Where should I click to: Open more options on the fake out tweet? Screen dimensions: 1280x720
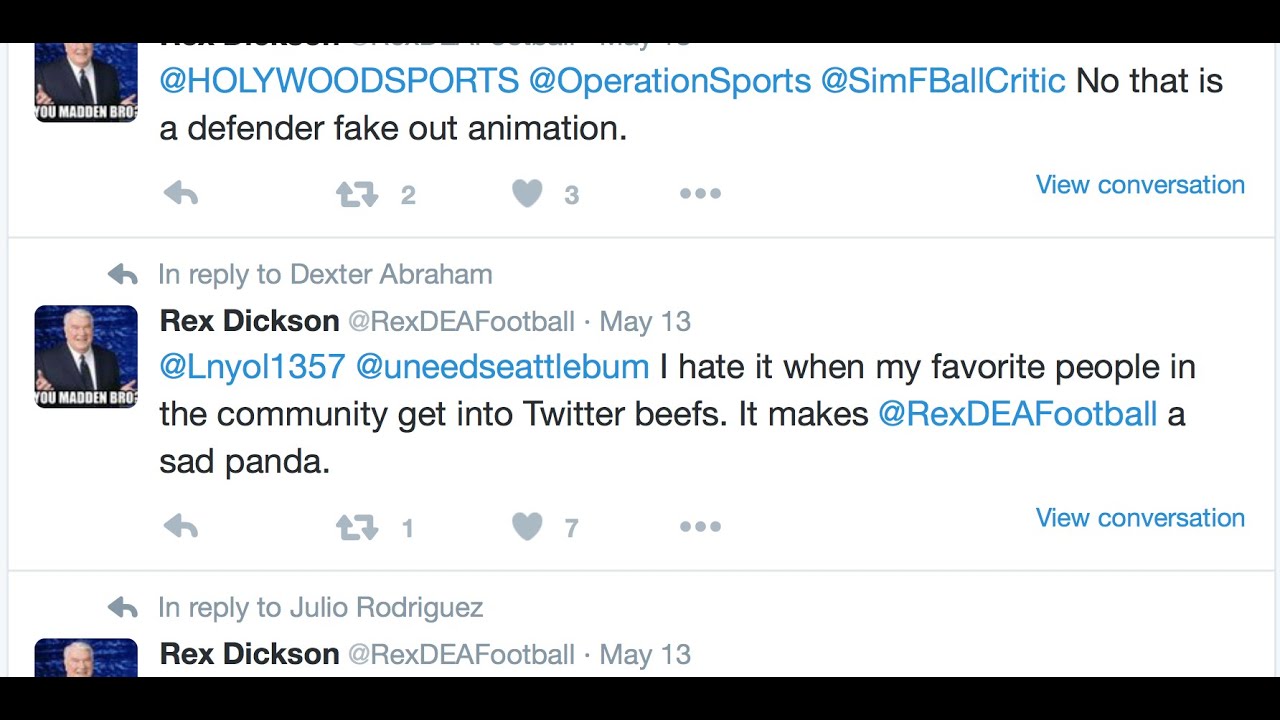700,194
